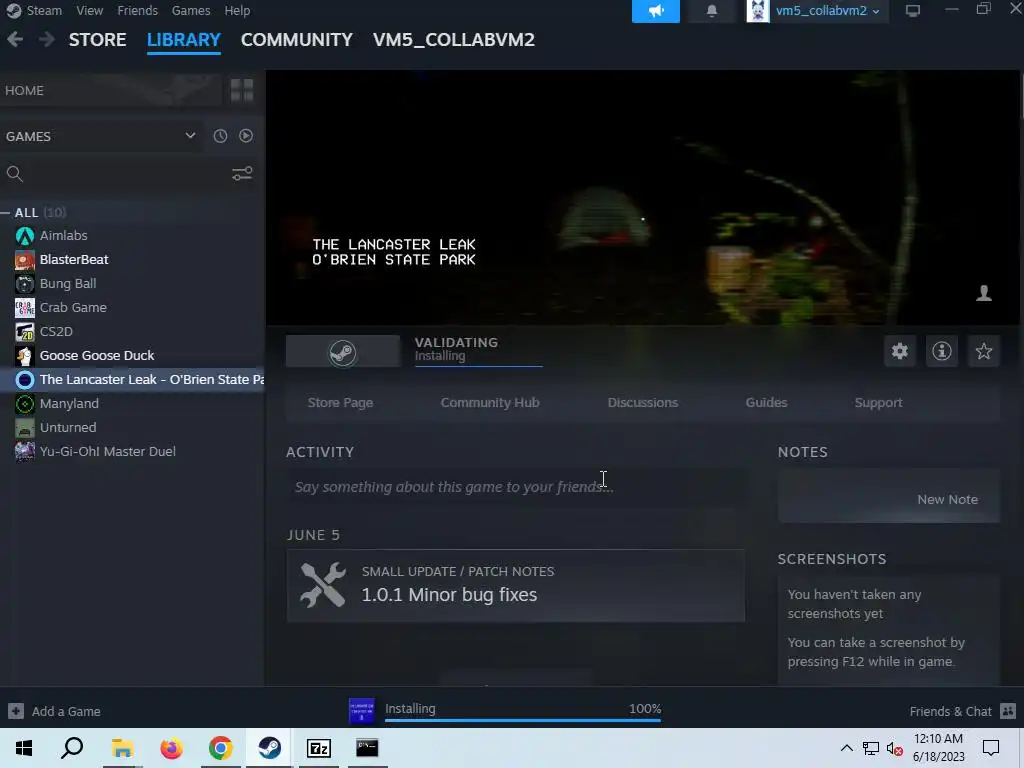Collapse the ALL games category
This screenshot has width=1024, height=768.
pyautogui.click(x=5, y=212)
